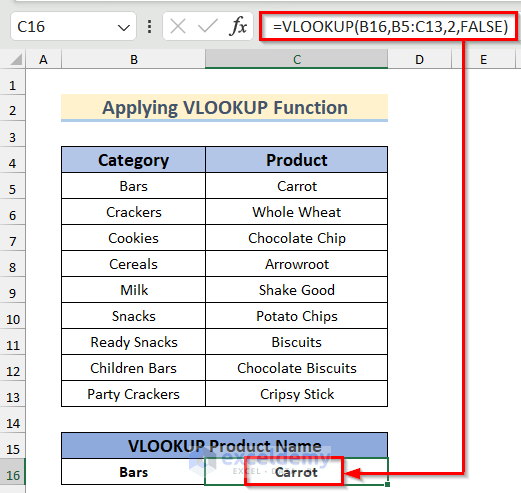Click the formula bar options three-dot handle
The image size is (521, 493).
150,26
